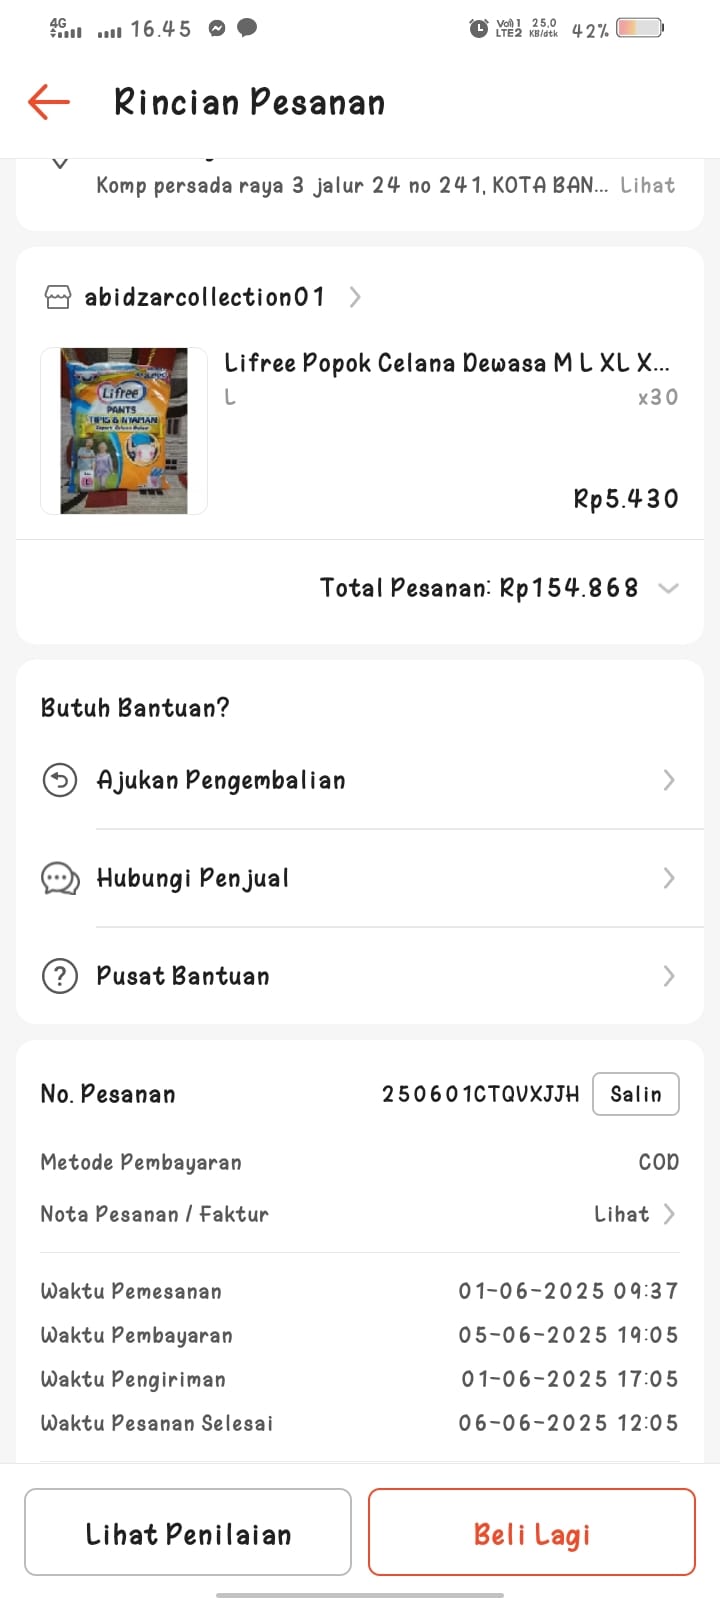
Task: Tap the chat bubbles seller icon
Action: (60, 878)
